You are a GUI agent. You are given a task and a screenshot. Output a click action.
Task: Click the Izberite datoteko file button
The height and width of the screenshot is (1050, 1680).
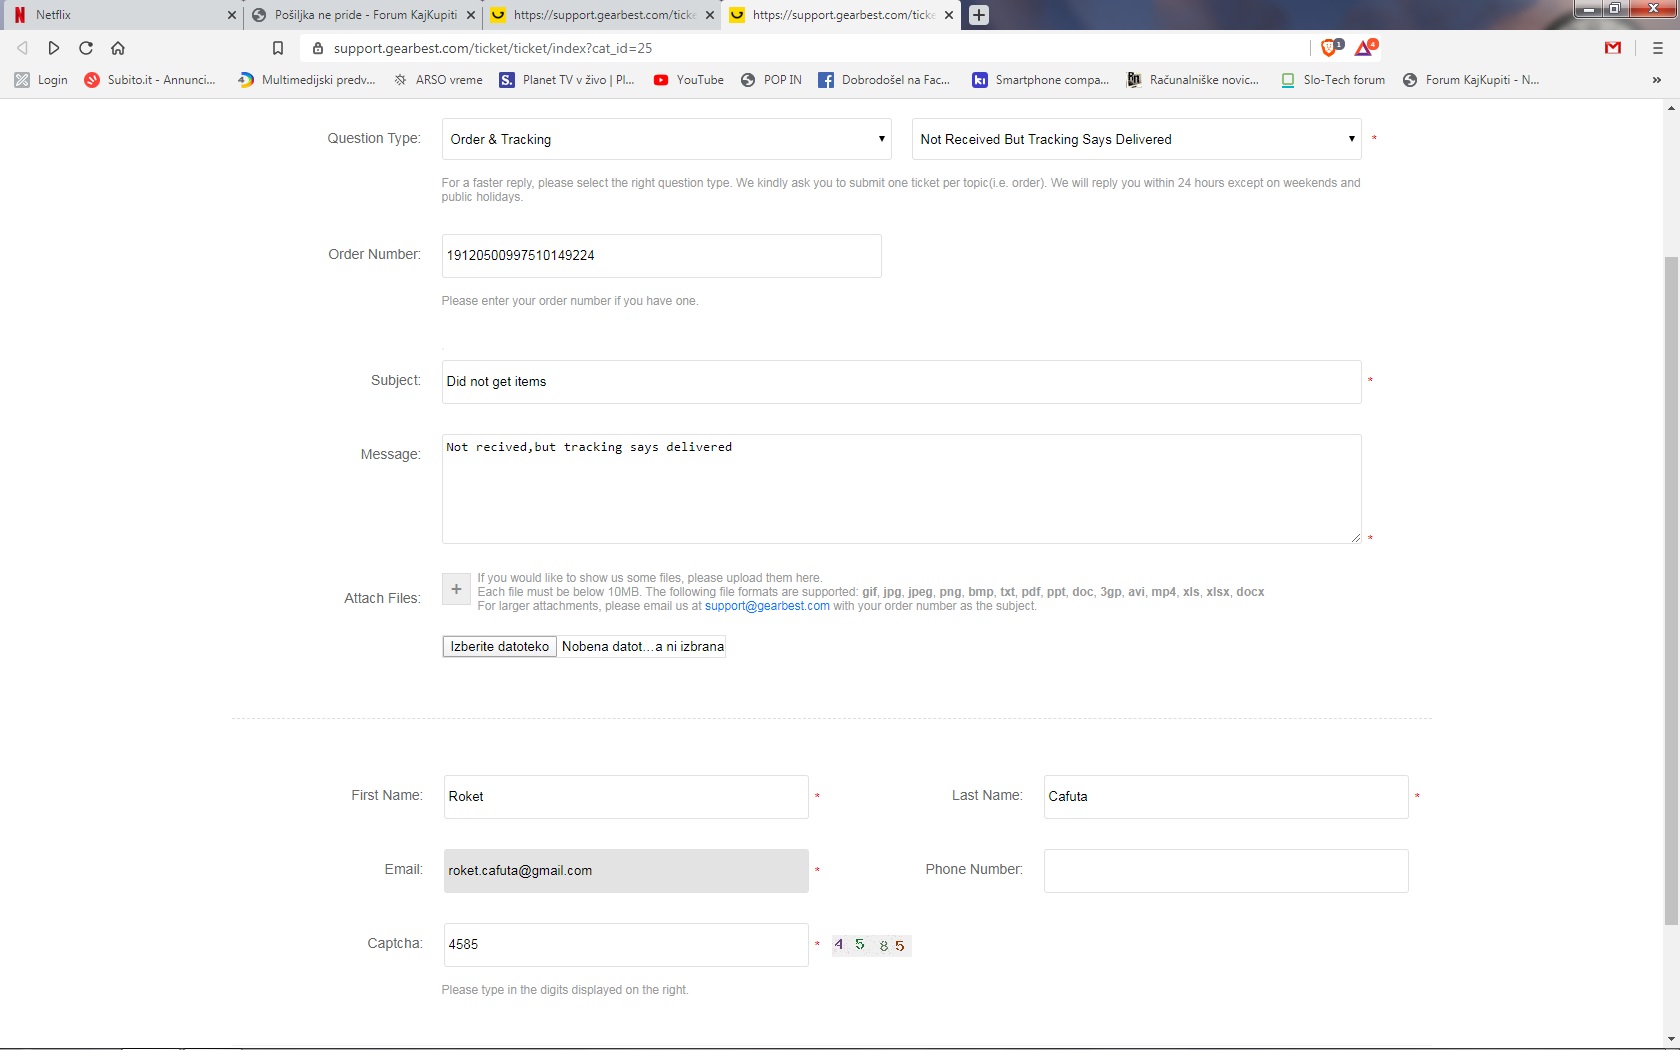click(499, 647)
